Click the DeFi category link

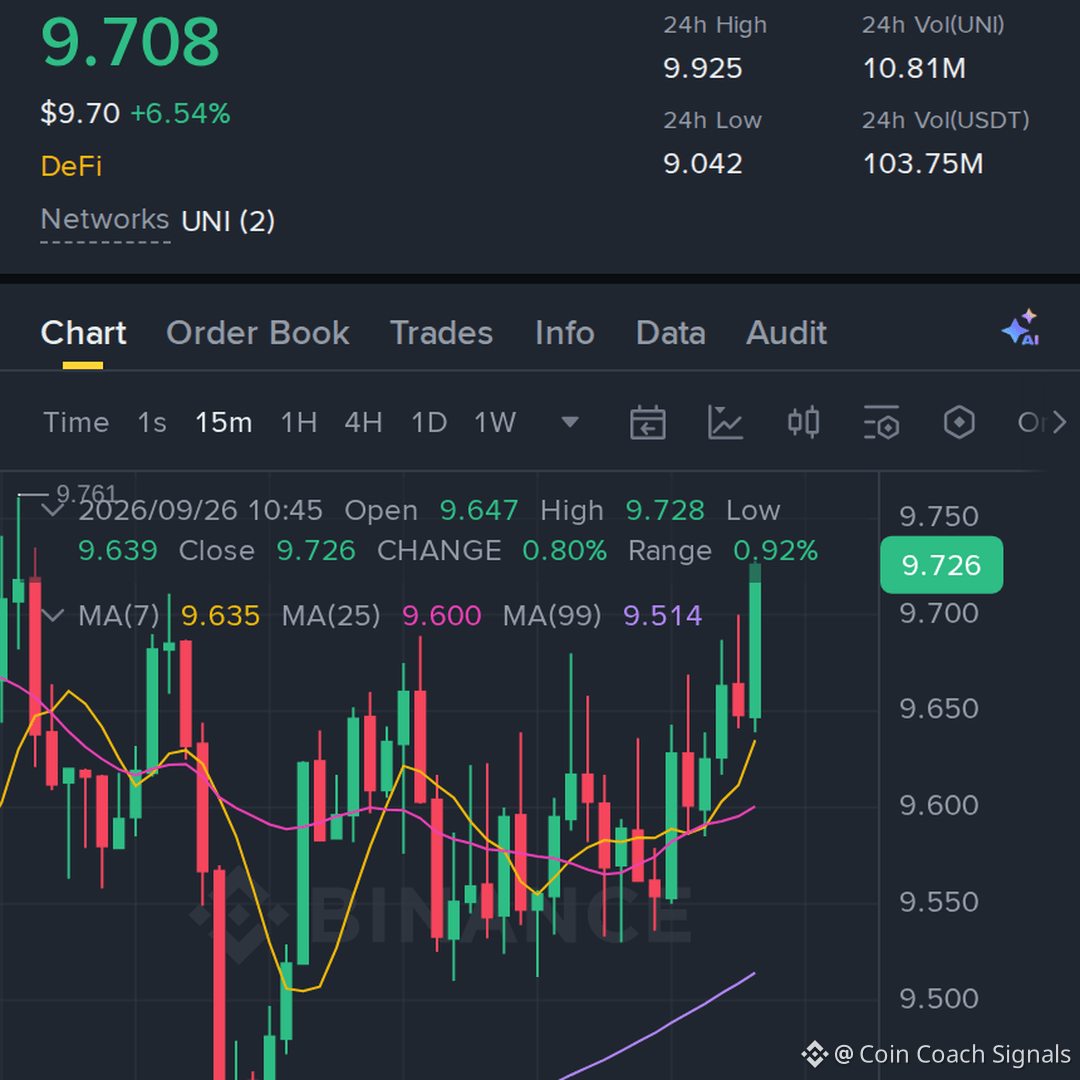coord(71,166)
